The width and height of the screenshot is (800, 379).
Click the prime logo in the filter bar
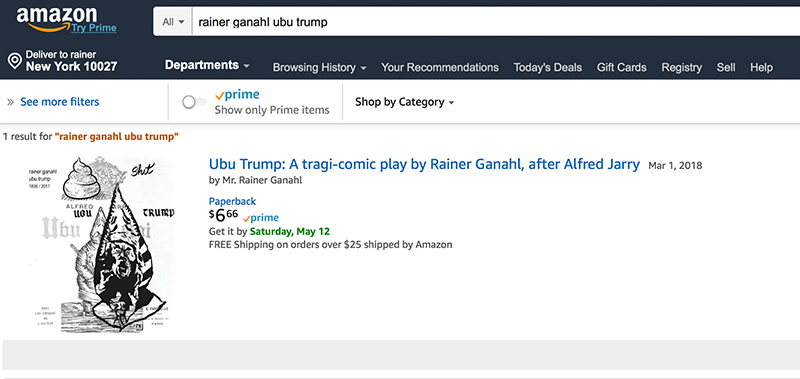237,95
